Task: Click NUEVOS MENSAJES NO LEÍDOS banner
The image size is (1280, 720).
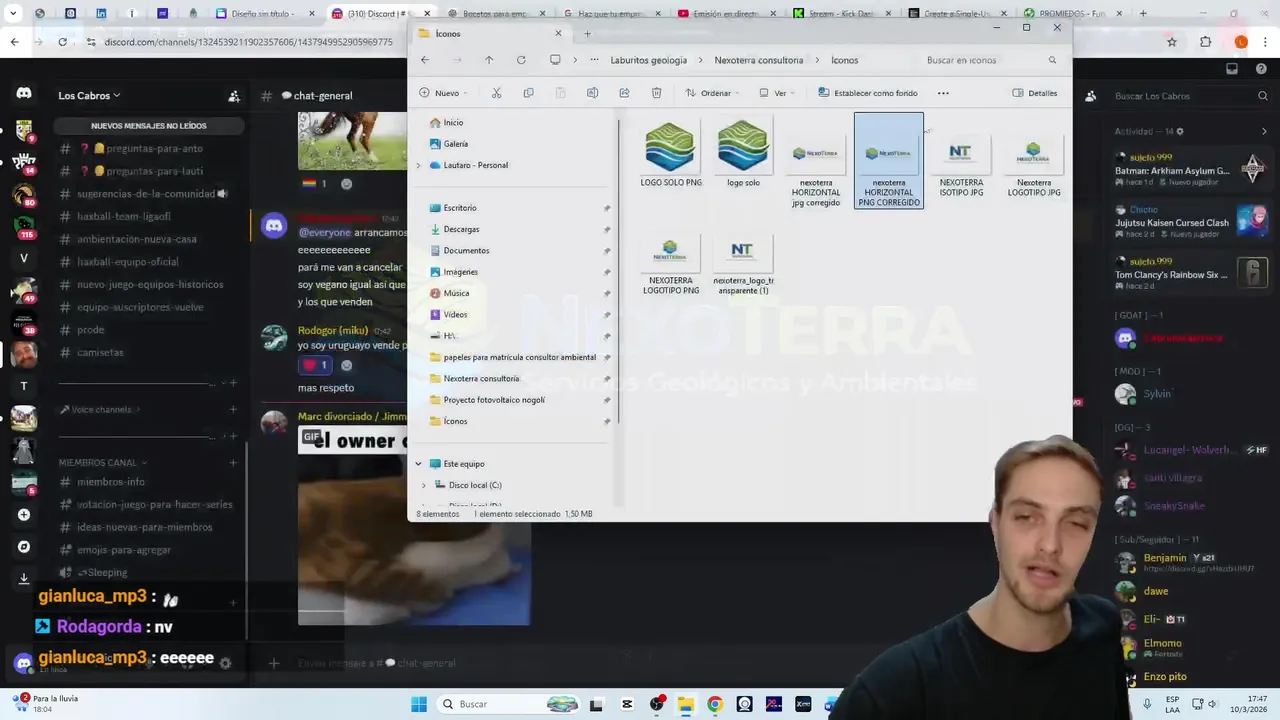Action: pyautogui.click(x=148, y=126)
